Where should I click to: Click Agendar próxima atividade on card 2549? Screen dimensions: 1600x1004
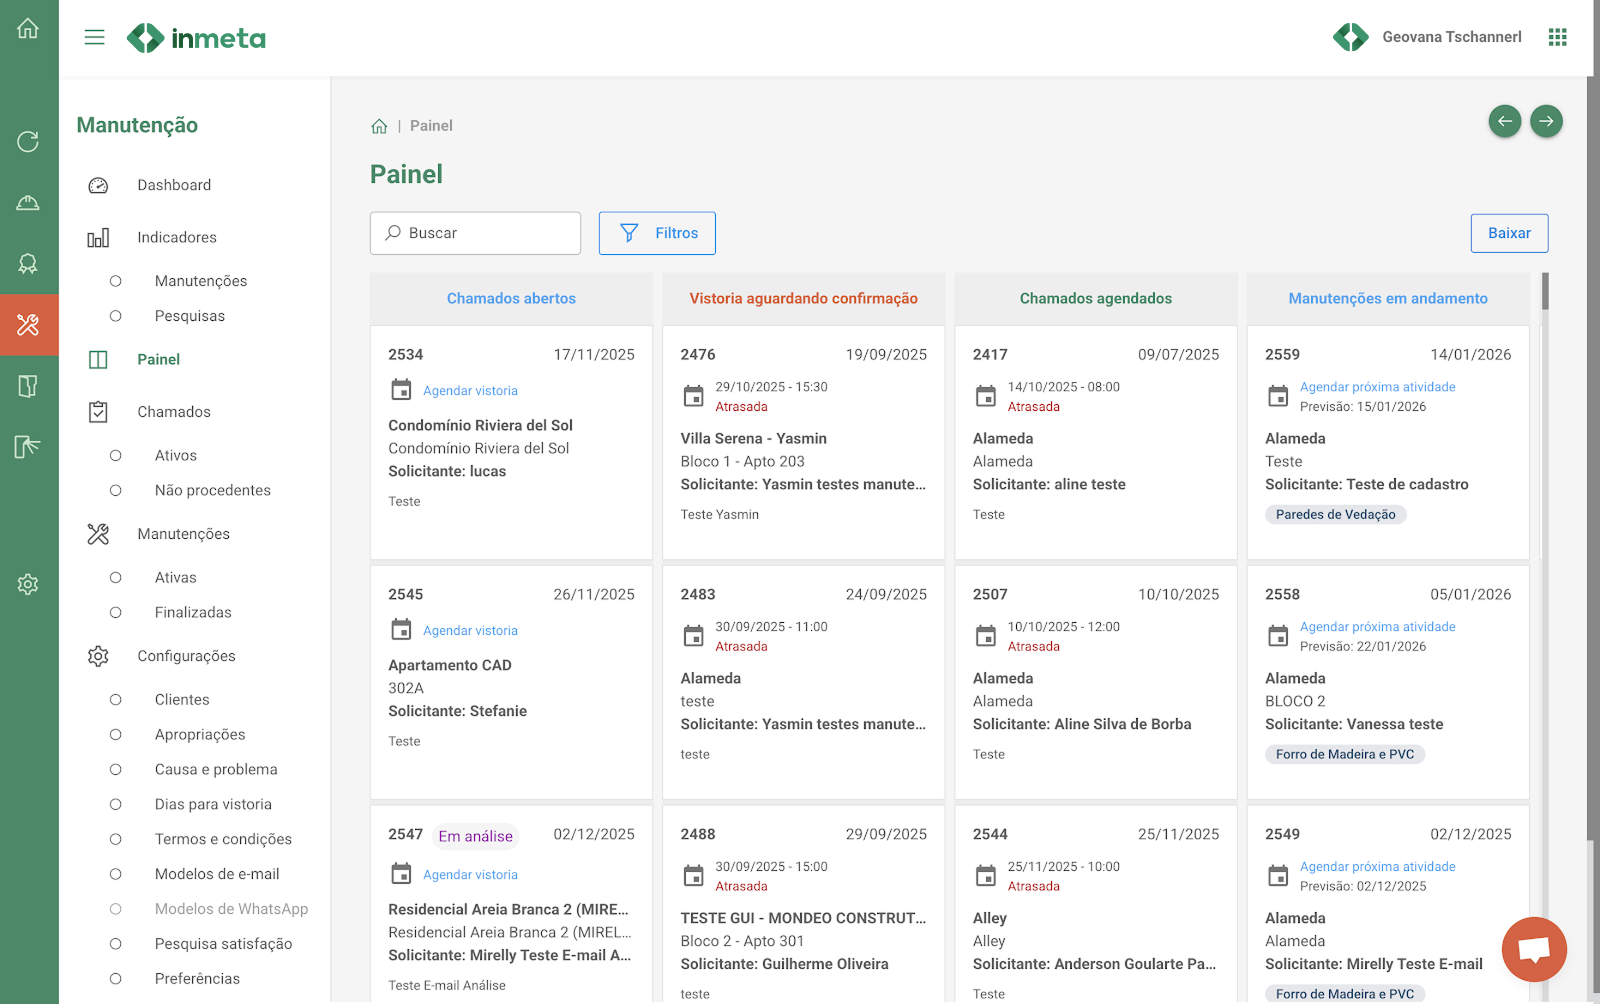pos(1377,867)
